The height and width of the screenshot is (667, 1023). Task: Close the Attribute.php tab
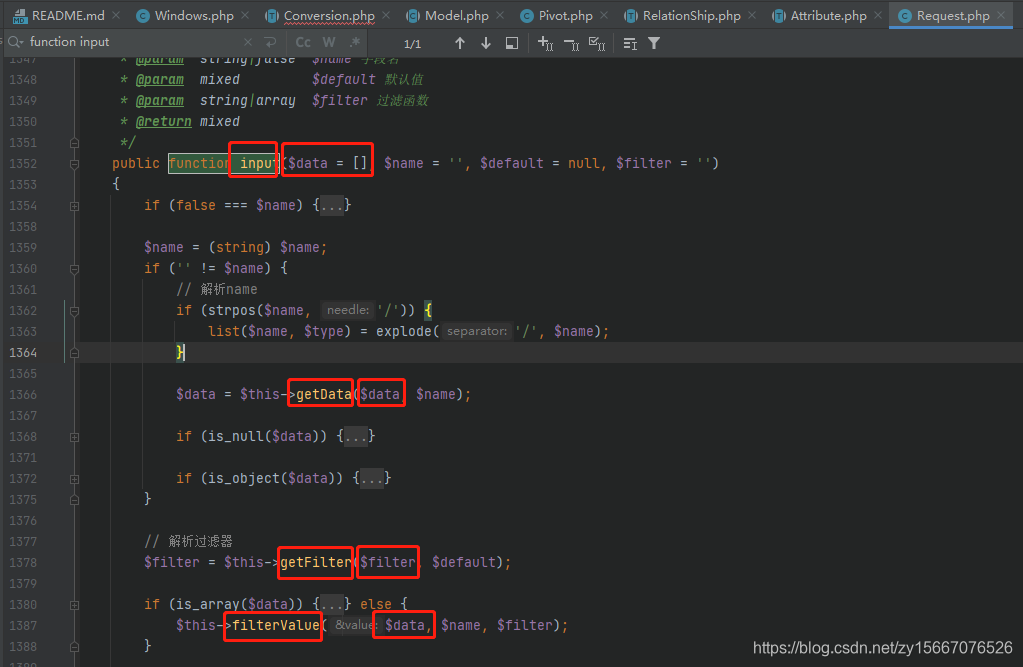pos(878,15)
